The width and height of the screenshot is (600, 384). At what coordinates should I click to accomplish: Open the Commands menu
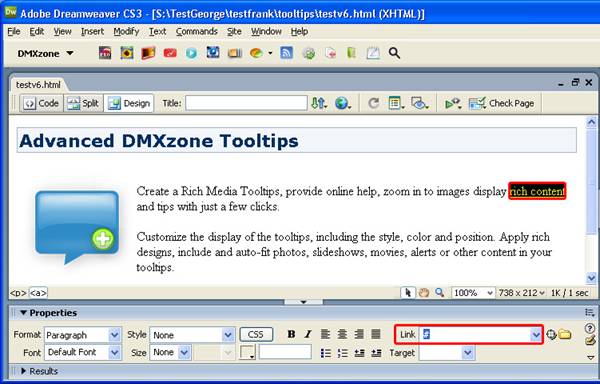(x=197, y=31)
